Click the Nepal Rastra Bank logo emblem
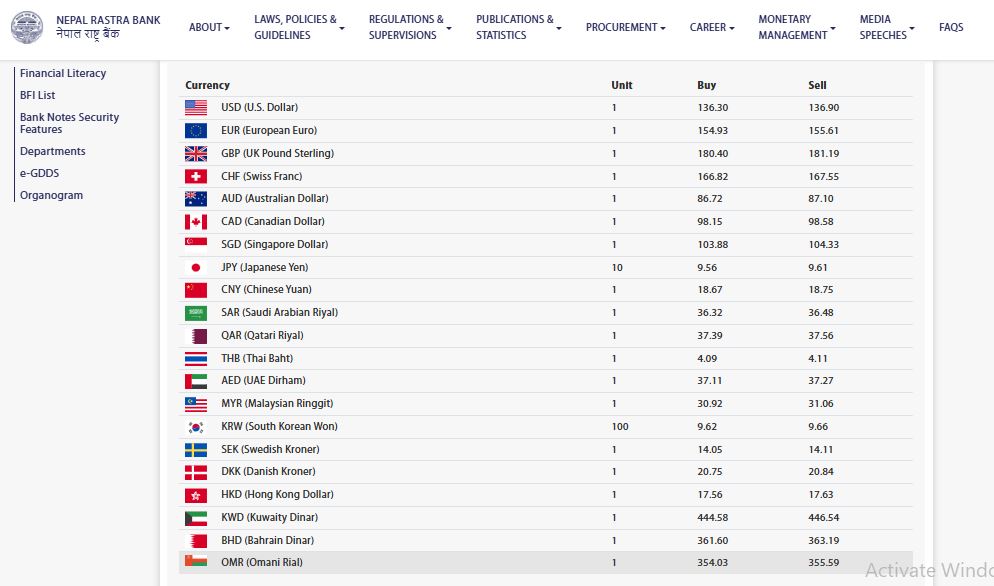Viewport: 994px width, 586px height. coord(27,27)
